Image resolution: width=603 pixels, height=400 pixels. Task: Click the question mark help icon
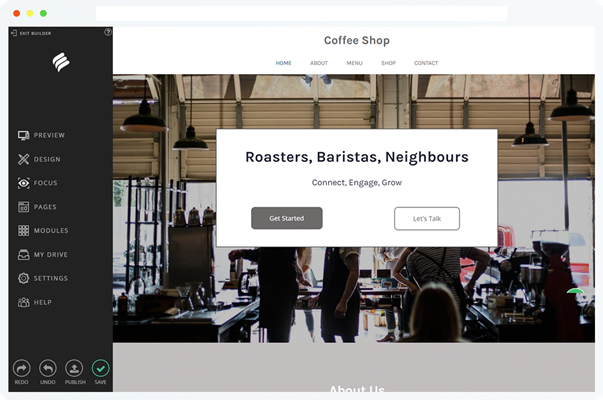(x=108, y=32)
